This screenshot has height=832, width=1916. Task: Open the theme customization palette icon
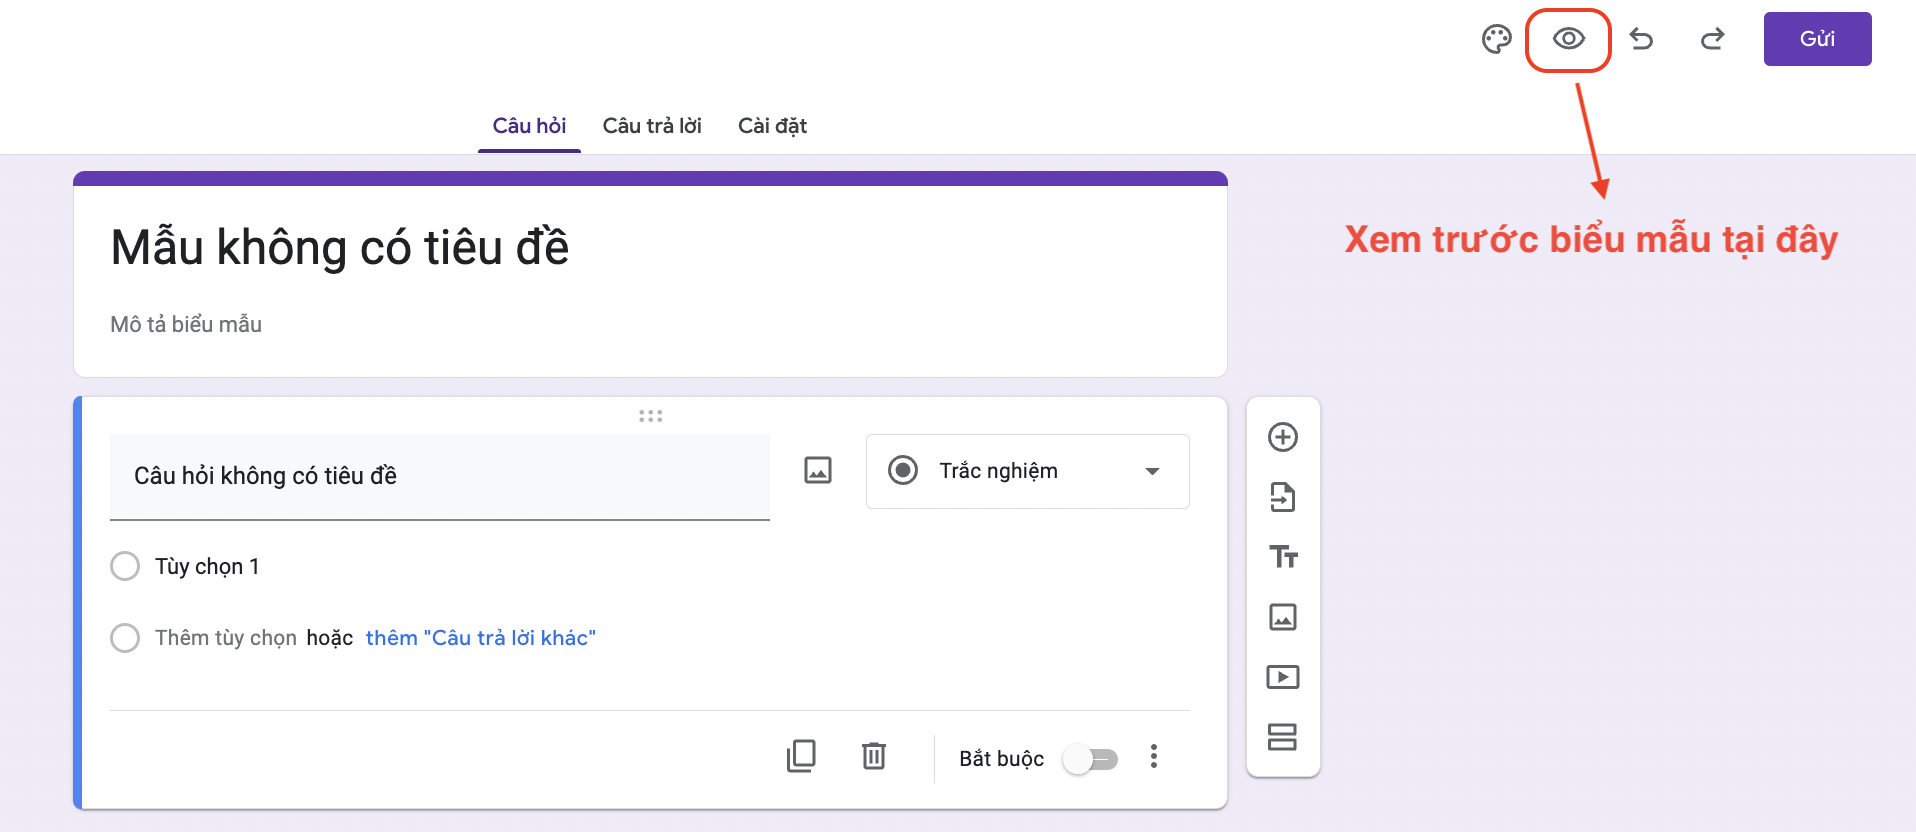pyautogui.click(x=1496, y=39)
